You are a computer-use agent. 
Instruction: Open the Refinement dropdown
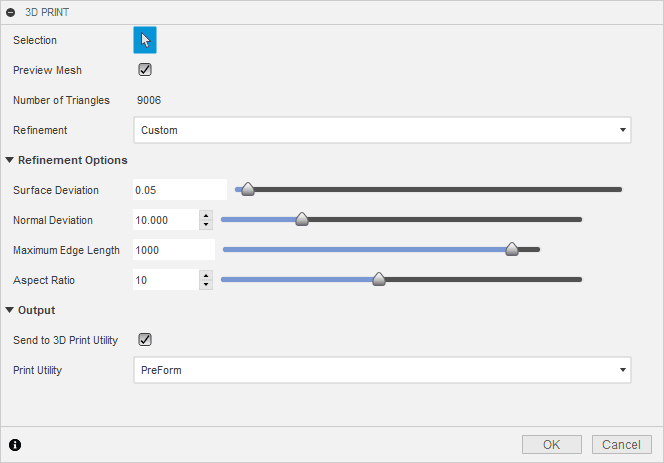(382, 130)
